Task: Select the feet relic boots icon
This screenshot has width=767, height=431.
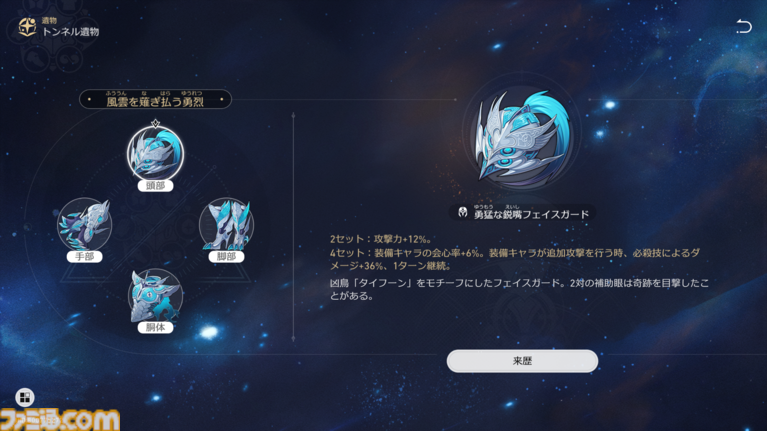Action: pyautogui.click(x=226, y=225)
